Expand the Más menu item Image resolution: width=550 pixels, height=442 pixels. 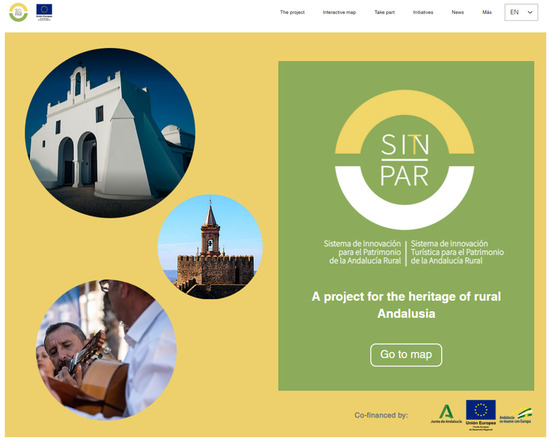pyautogui.click(x=487, y=12)
